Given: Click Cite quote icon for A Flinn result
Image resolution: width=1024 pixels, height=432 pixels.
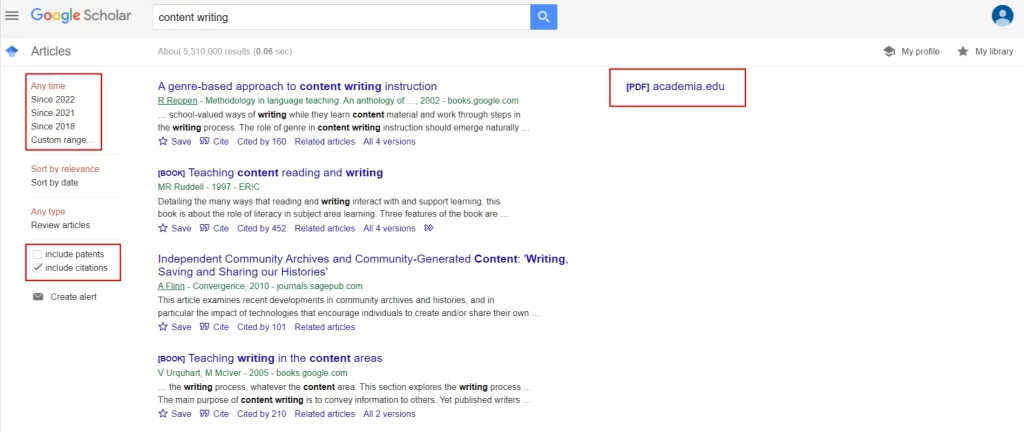Looking at the screenshot, I should coord(204,327).
